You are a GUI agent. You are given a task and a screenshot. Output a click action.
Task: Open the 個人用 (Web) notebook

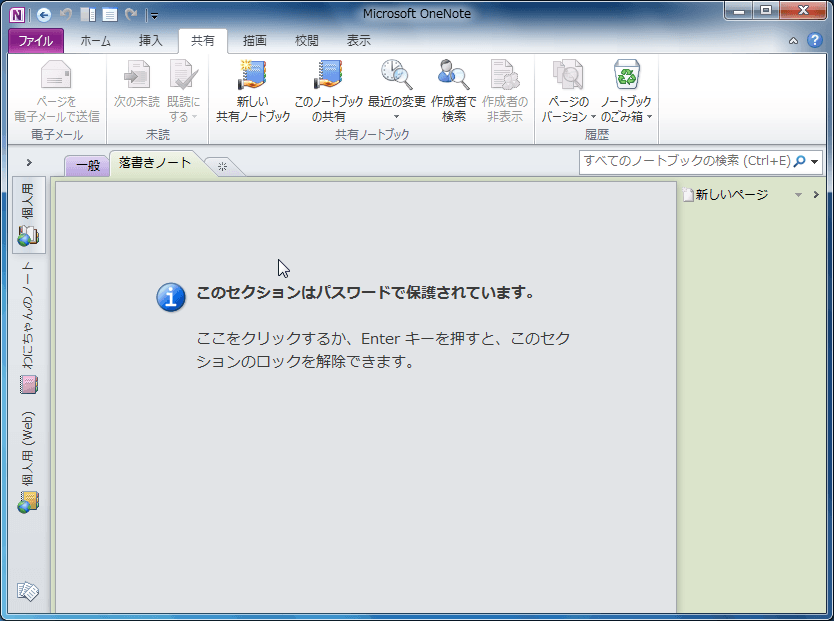click(x=28, y=461)
